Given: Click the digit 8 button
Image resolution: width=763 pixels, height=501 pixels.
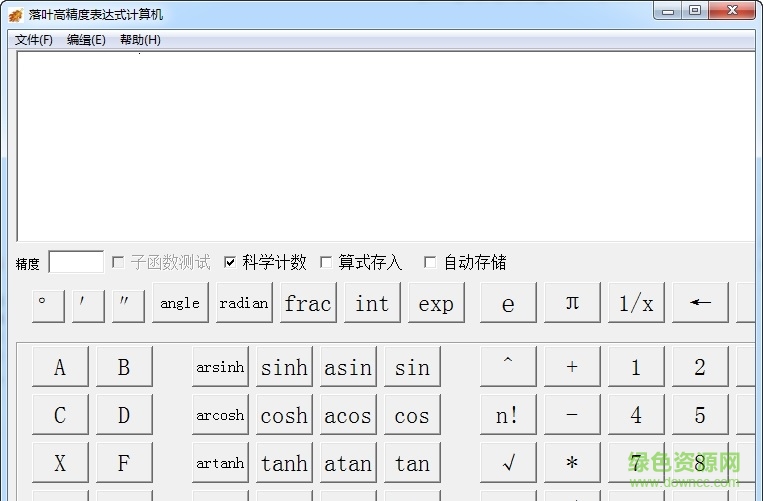Looking at the screenshot, I should [x=700, y=462].
